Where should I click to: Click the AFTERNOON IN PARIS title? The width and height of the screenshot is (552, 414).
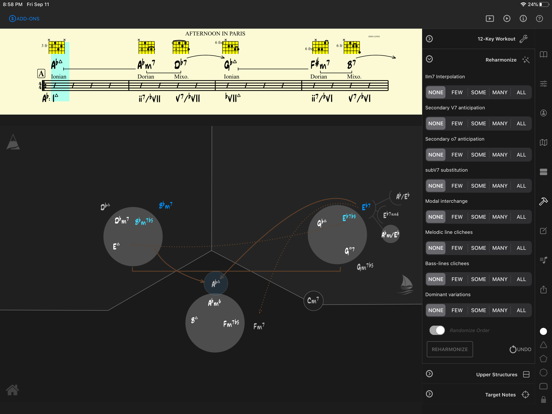[x=215, y=33]
